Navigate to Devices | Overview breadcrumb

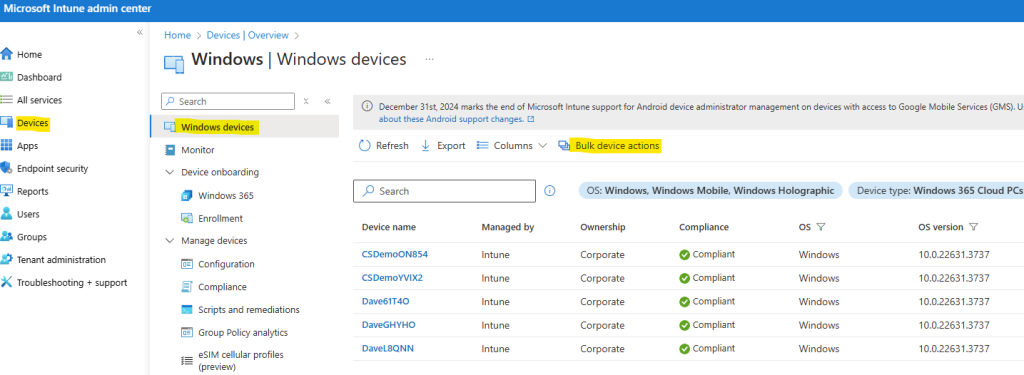tap(248, 35)
